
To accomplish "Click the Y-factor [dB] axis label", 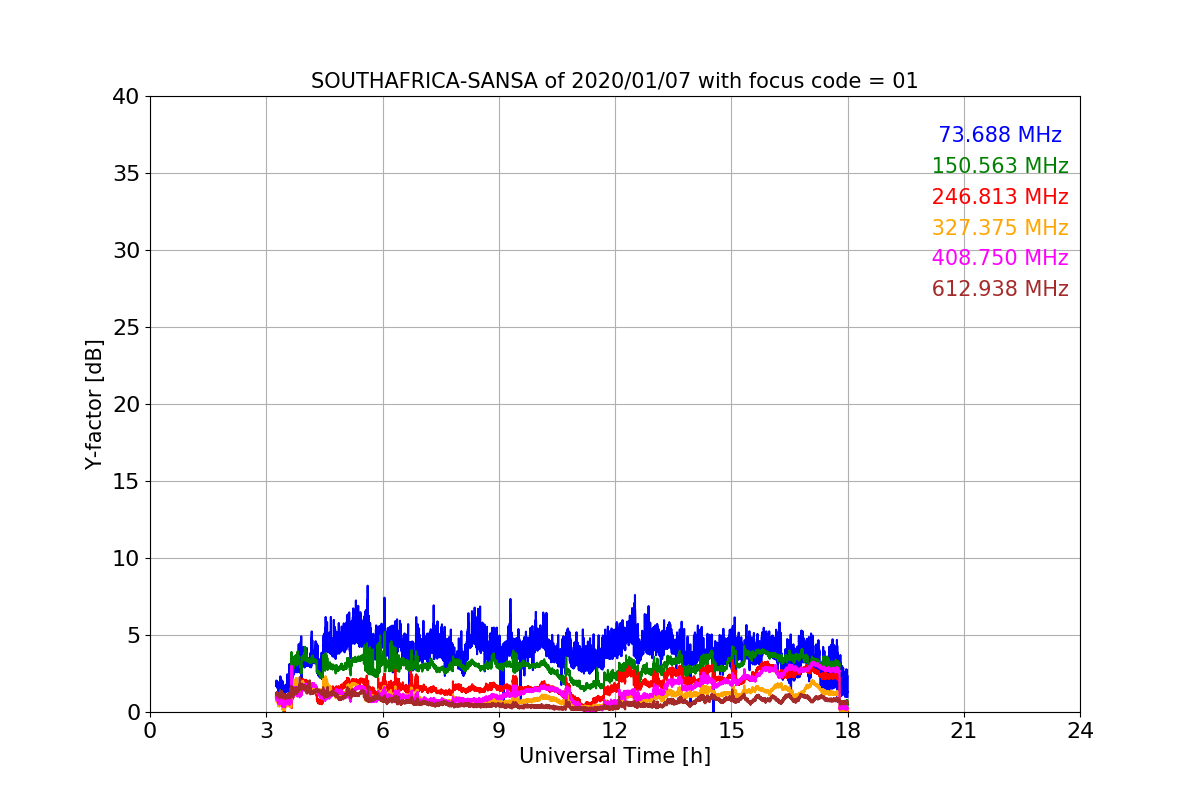I will point(95,404).
